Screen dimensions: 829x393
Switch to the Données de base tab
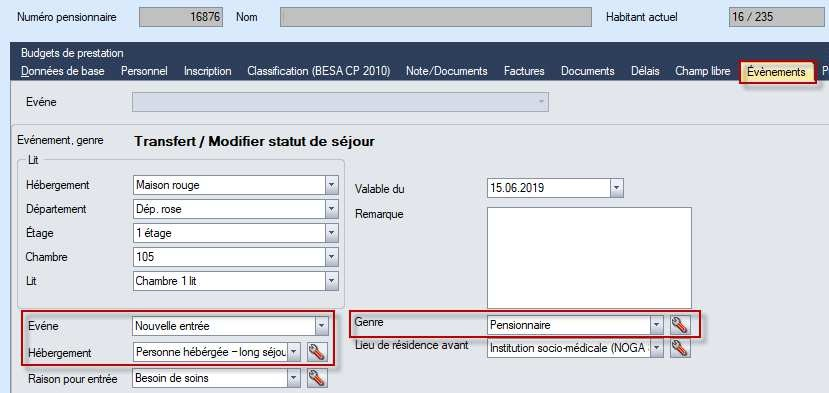[62, 71]
